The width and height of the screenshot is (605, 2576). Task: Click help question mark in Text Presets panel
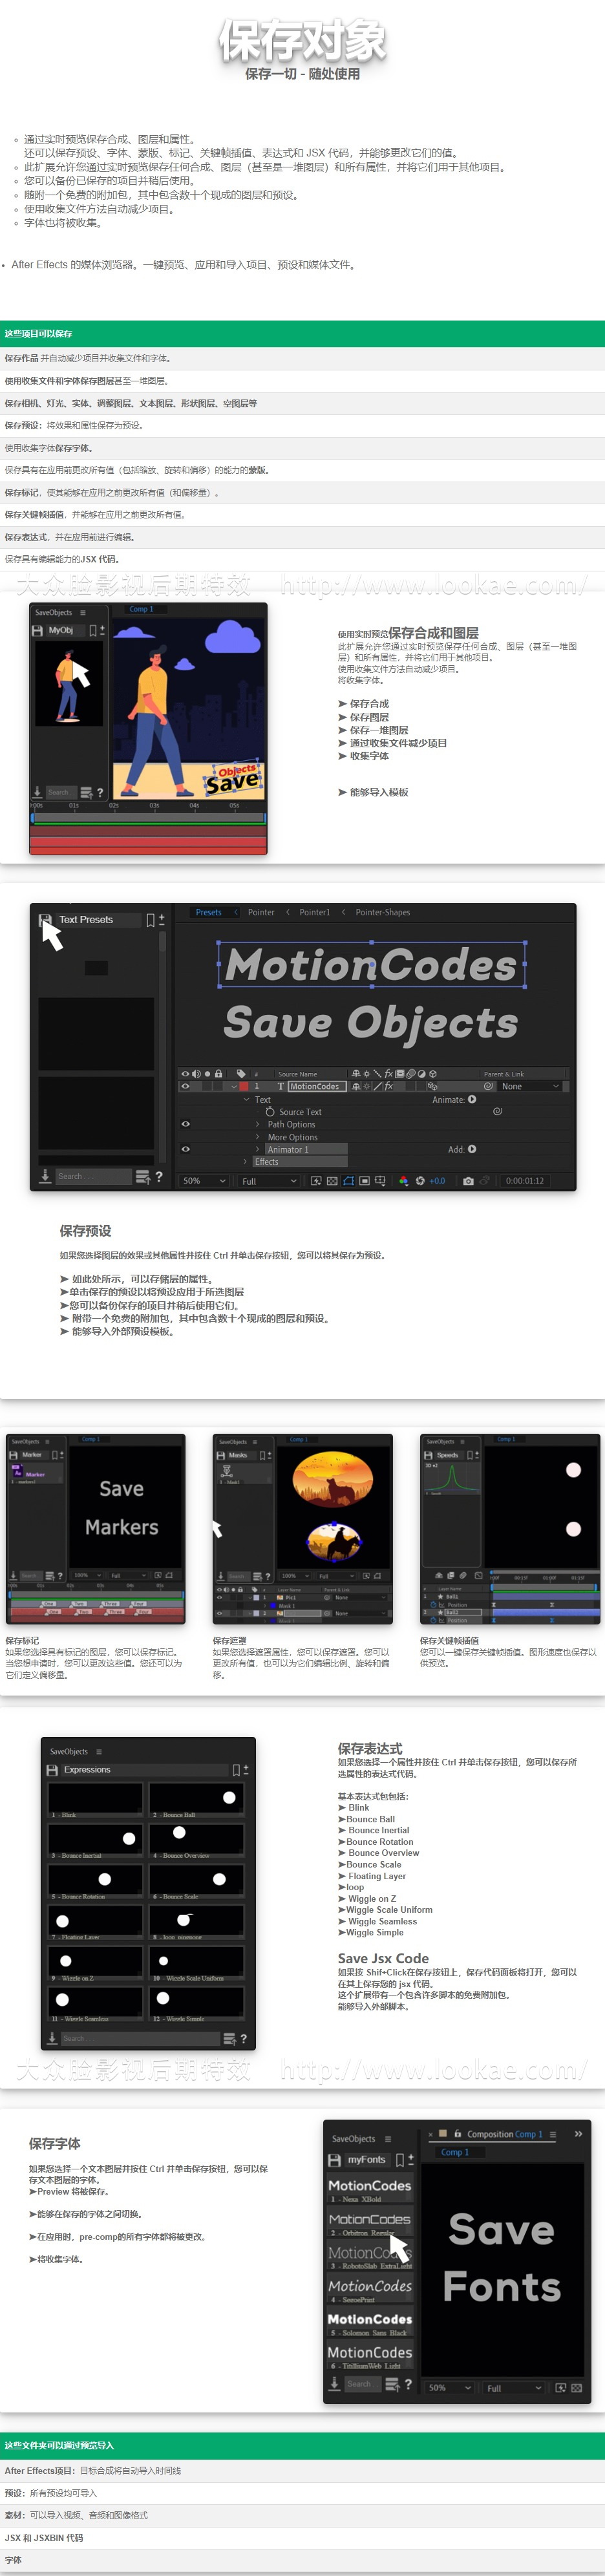coord(159,1176)
